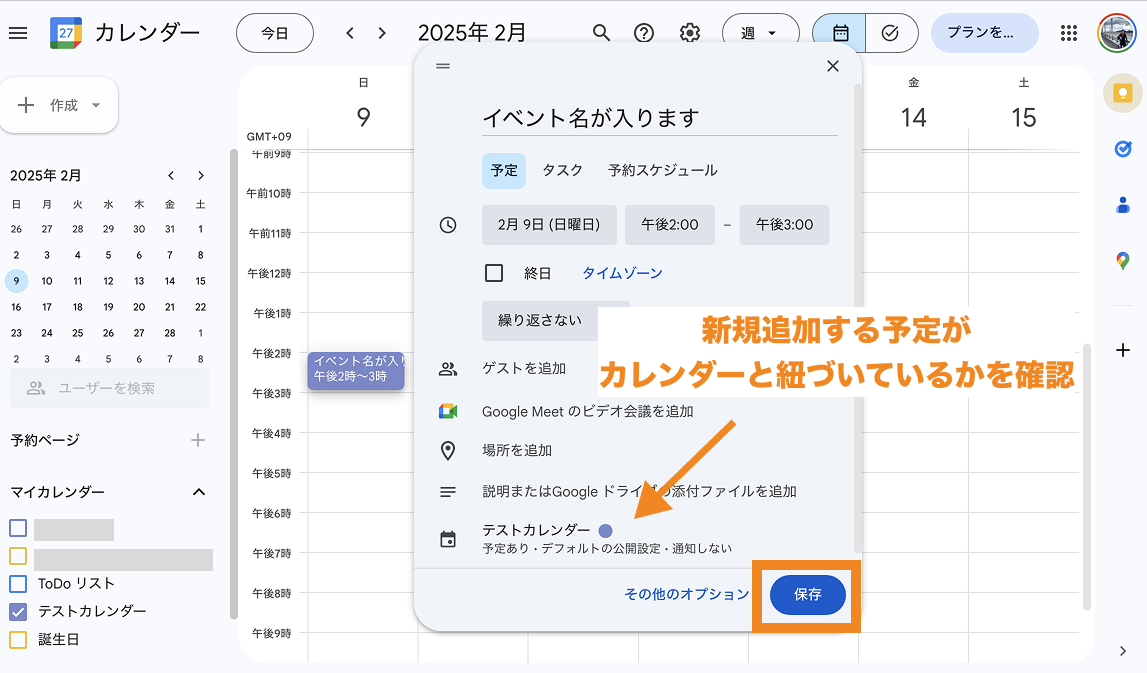Click the 保存 button
The image size is (1147, 673).
point(807,595)
